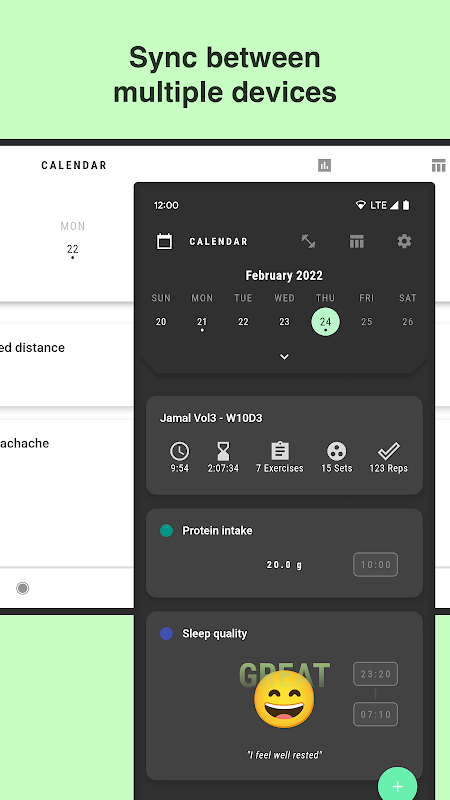This screenshot has height=800, width=450.
Task: Tap the dumbbell exercises icon
Action: 308,241
